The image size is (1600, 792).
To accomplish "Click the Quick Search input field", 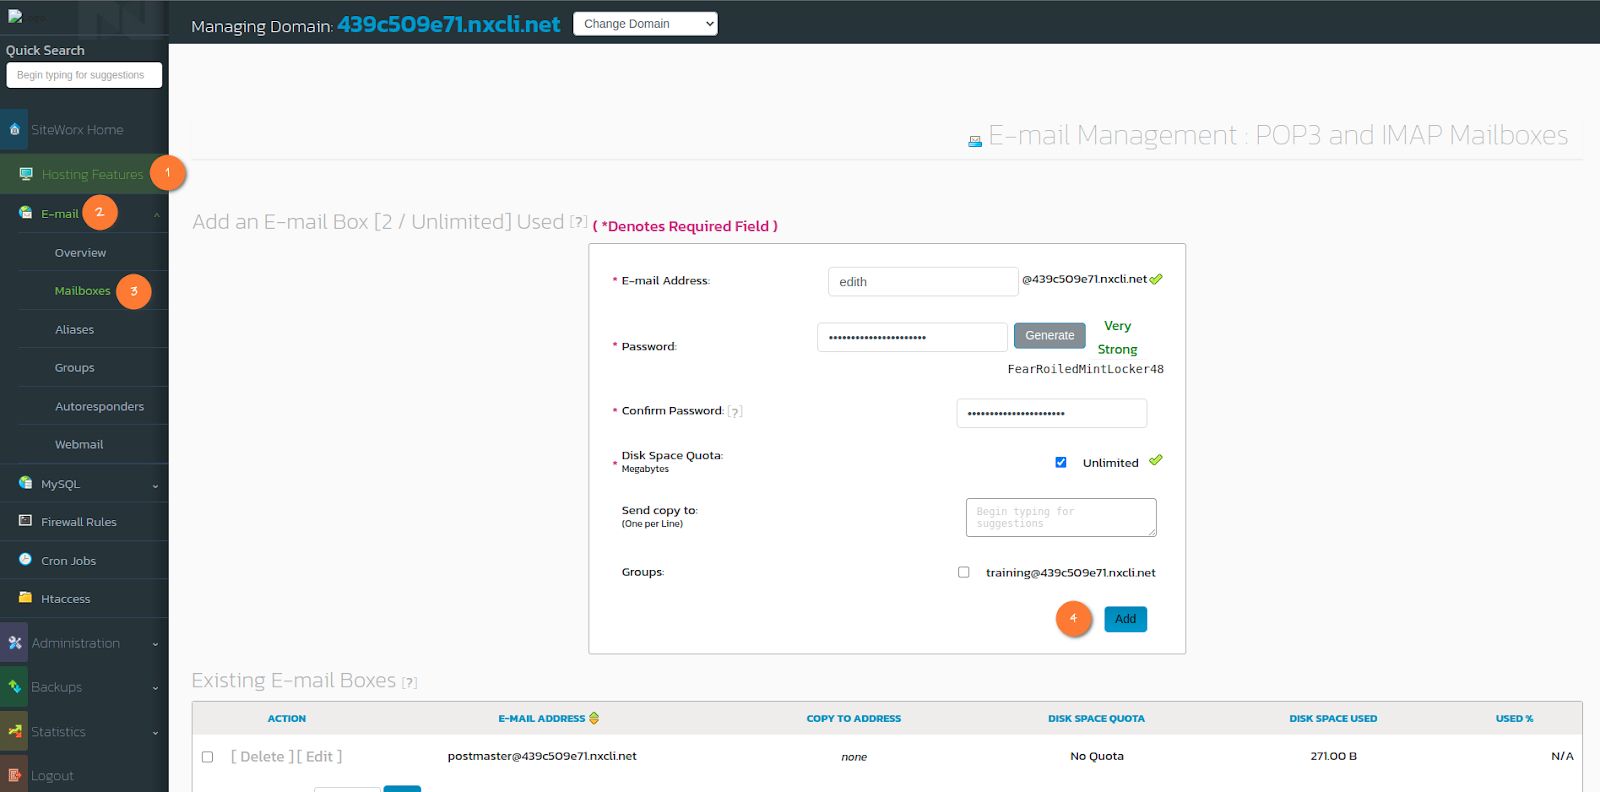I will (84, 75).
